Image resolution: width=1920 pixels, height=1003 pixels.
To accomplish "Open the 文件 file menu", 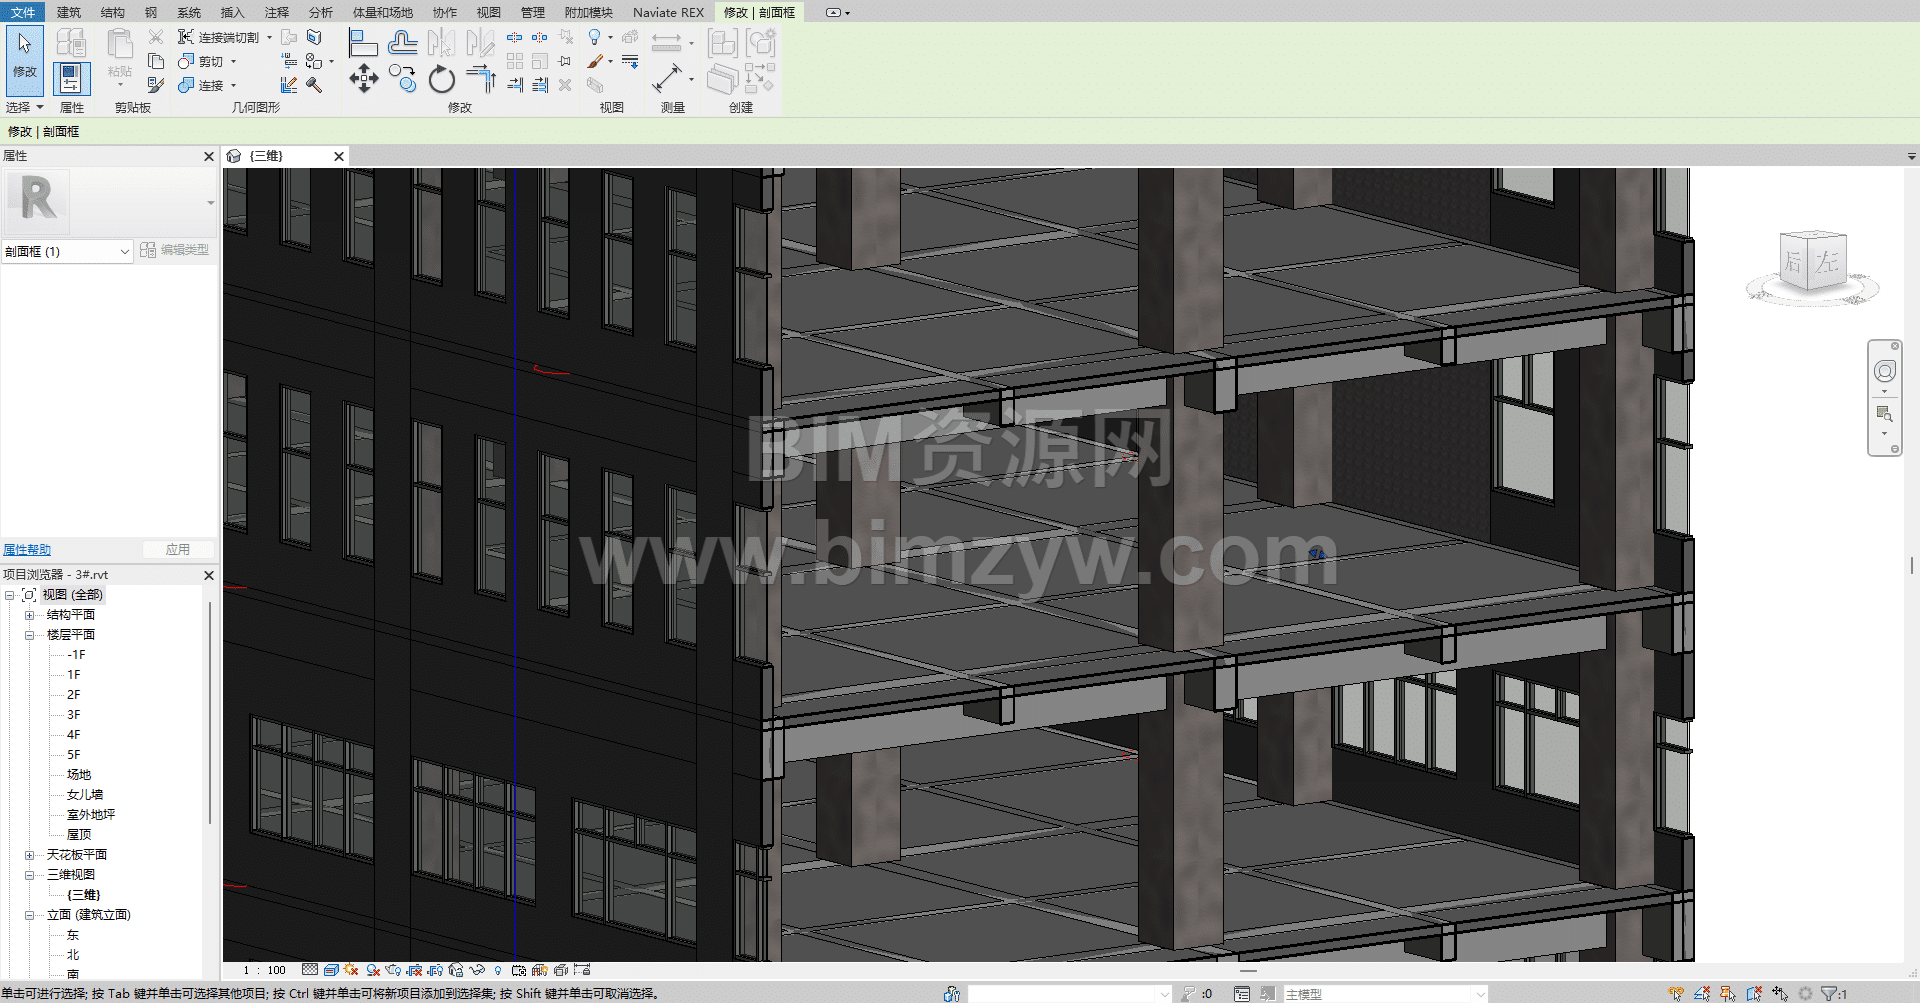I will [22, 12].
